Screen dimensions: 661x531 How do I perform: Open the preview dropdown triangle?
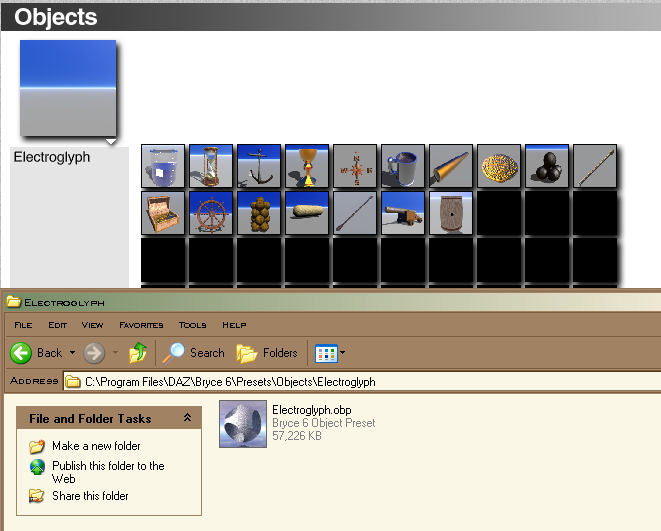click(x=111, y=142)
